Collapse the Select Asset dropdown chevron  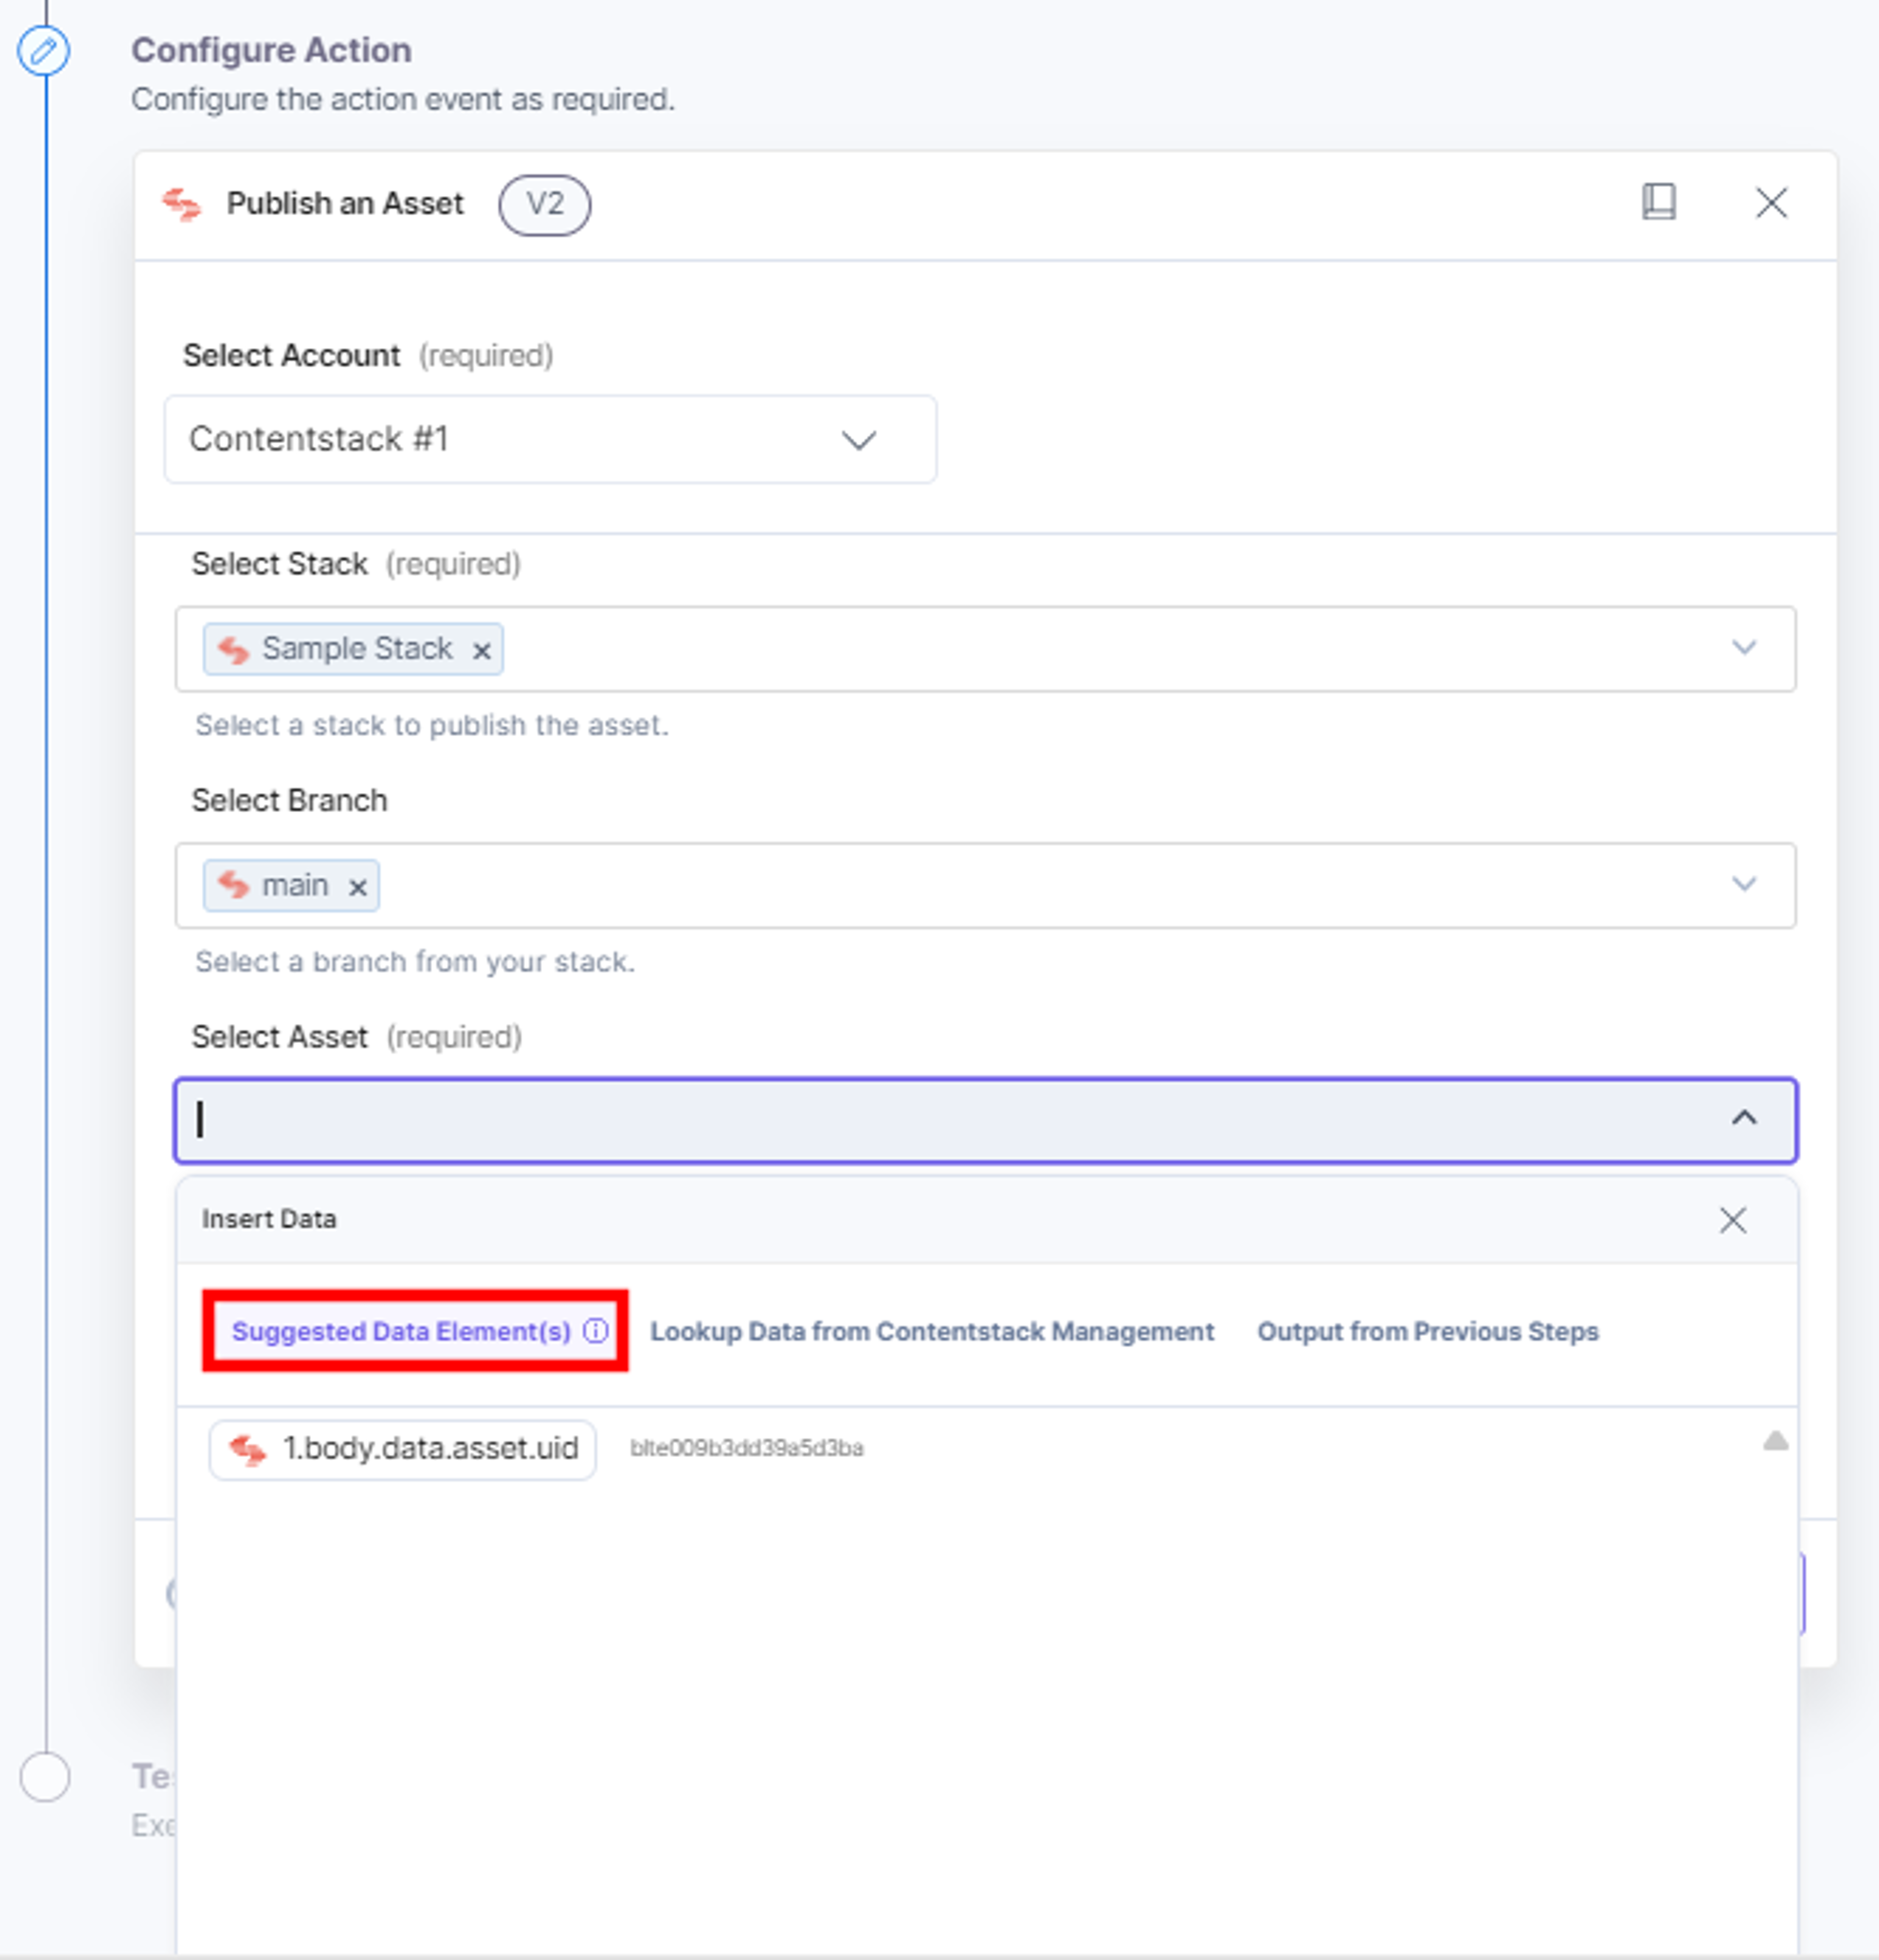tap(1744, 1118)
